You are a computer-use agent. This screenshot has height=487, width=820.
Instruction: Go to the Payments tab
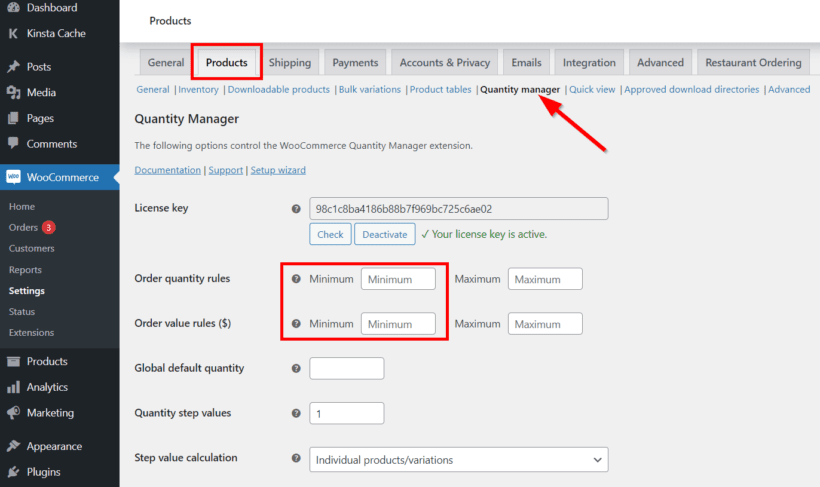pos(355,62)
